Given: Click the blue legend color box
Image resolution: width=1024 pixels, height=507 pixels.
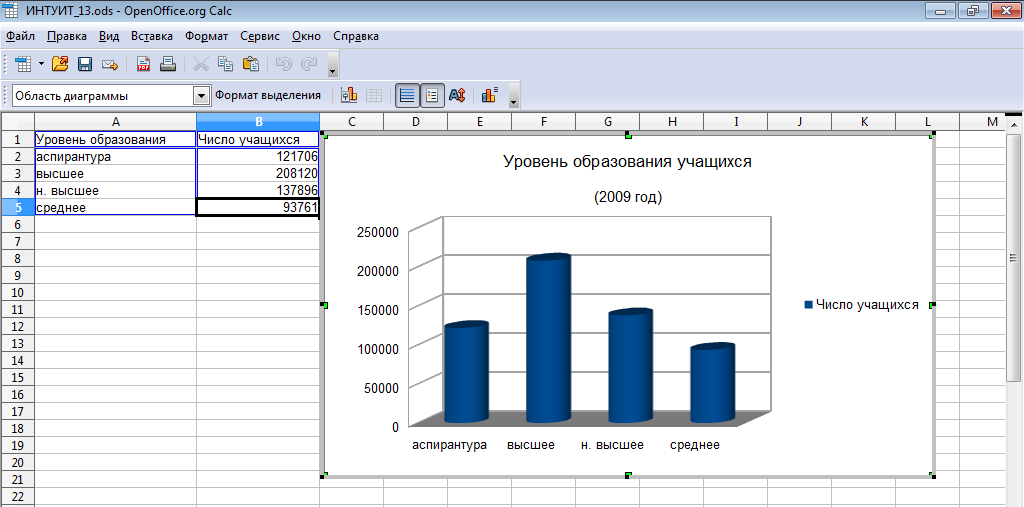Looking at the screenshot, I should 808,305.
